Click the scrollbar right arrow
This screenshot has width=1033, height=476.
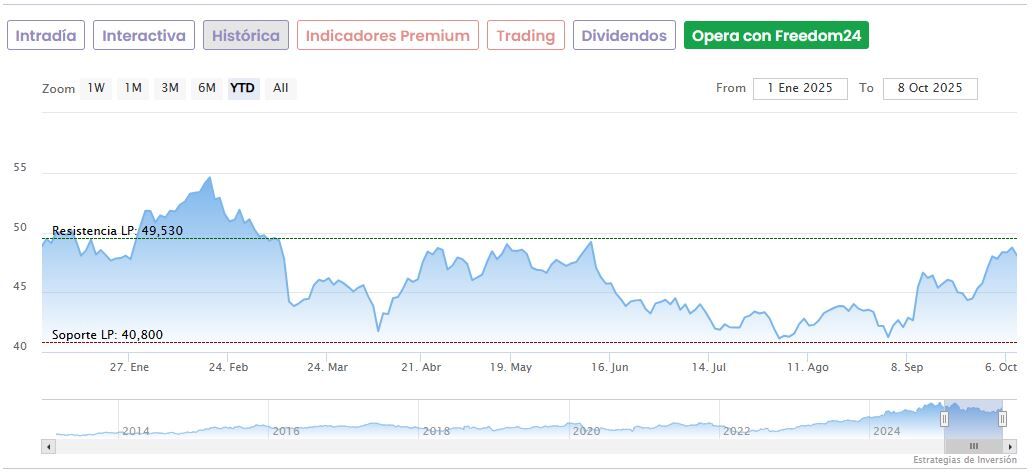pyautogui.click(x=1009, y=446)
